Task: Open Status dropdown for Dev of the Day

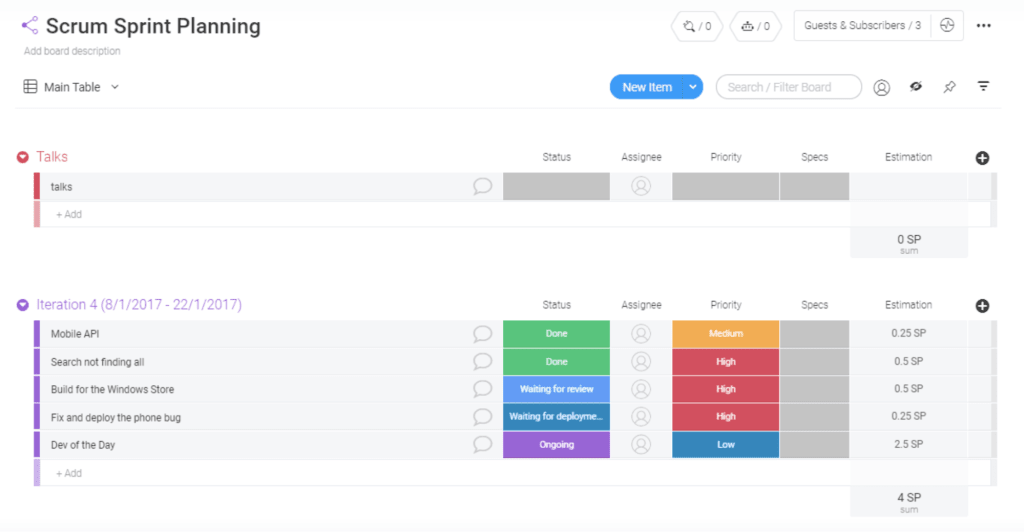Action: pyautogui.click(x=556, y=445)
